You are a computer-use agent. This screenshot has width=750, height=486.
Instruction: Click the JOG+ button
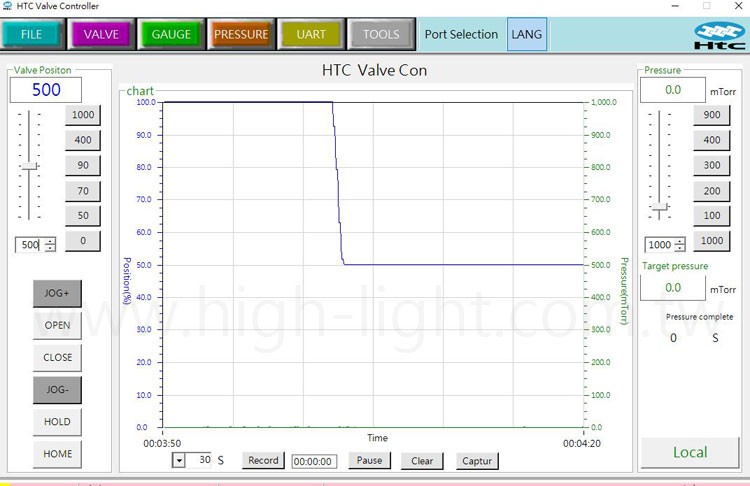point(57,293)
